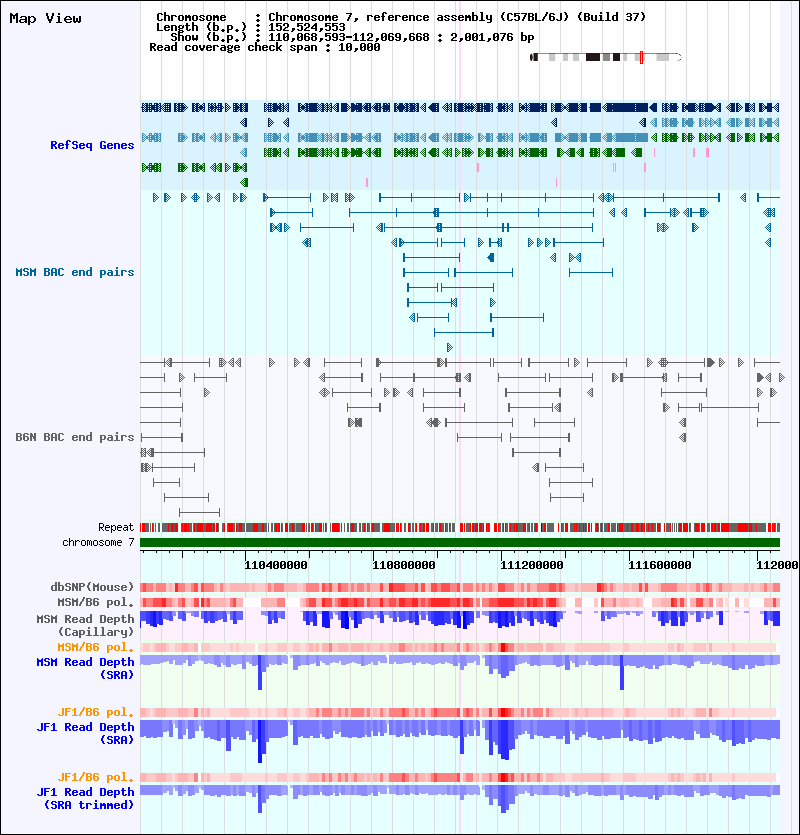This screenshot has height=835, width=800.
Task: Click the dbSNP(Mouse) track label
Action: click(92, 587)
